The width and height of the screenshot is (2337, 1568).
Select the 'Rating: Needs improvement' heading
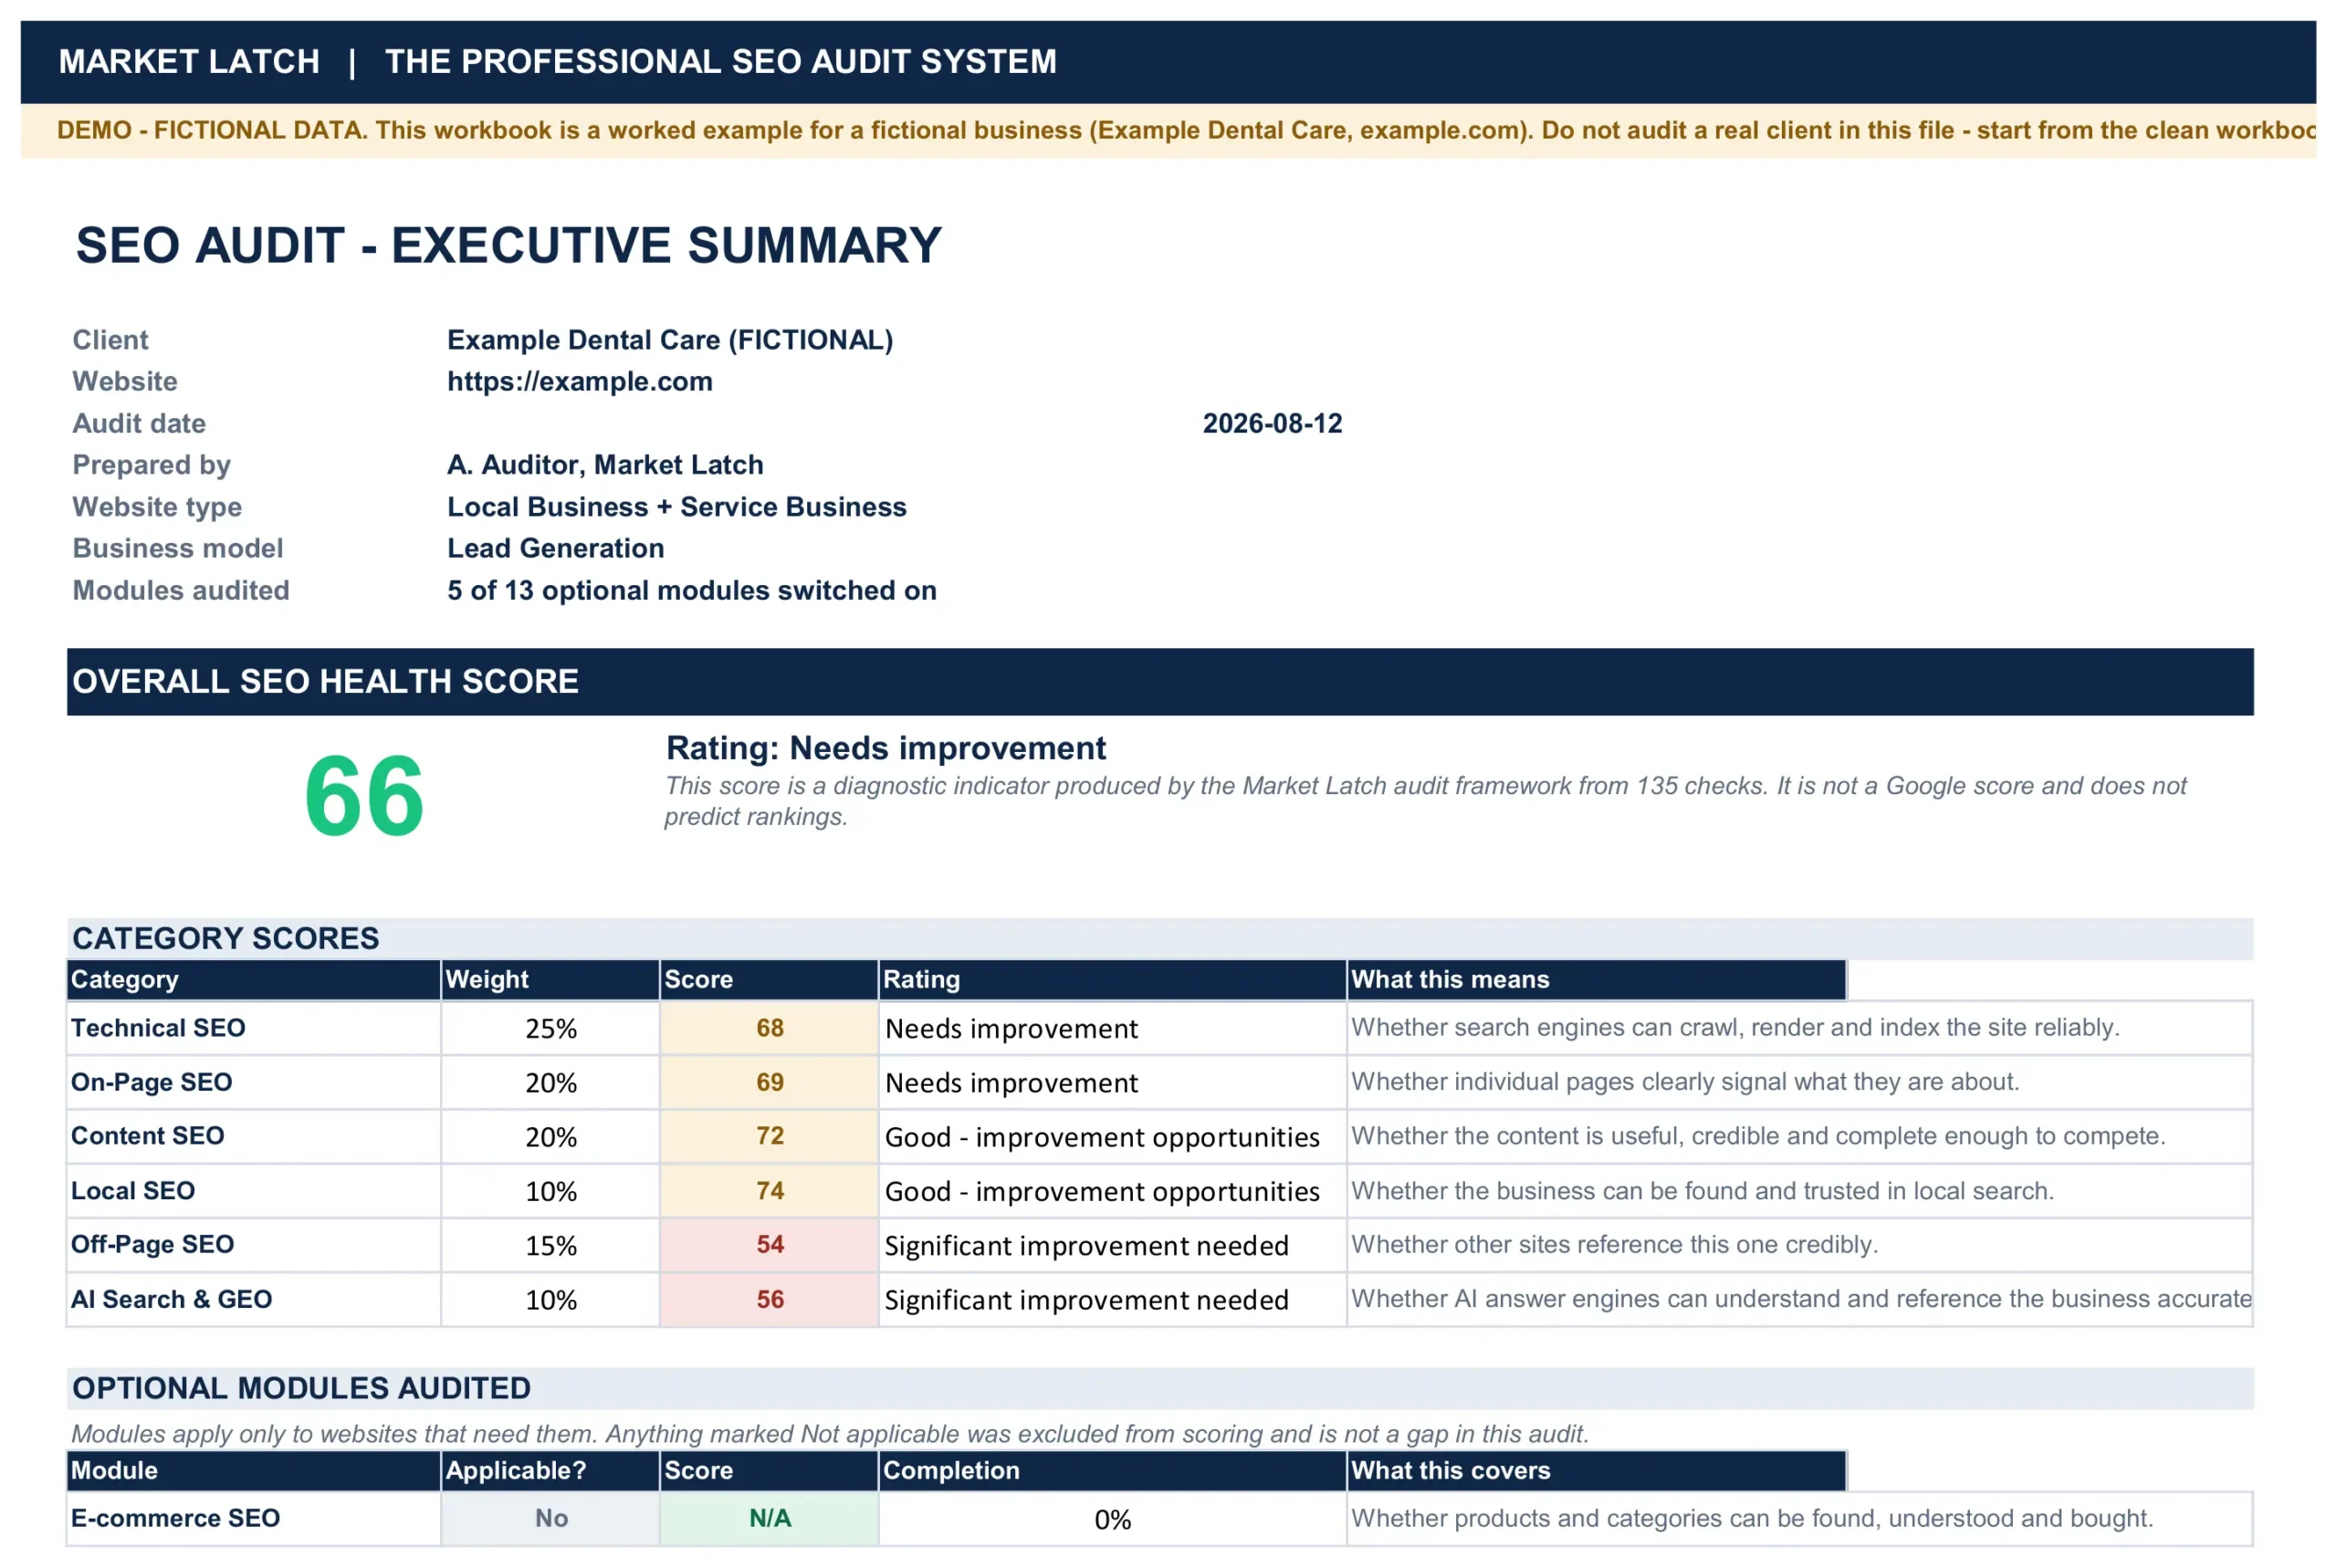(x=886, y=748)
